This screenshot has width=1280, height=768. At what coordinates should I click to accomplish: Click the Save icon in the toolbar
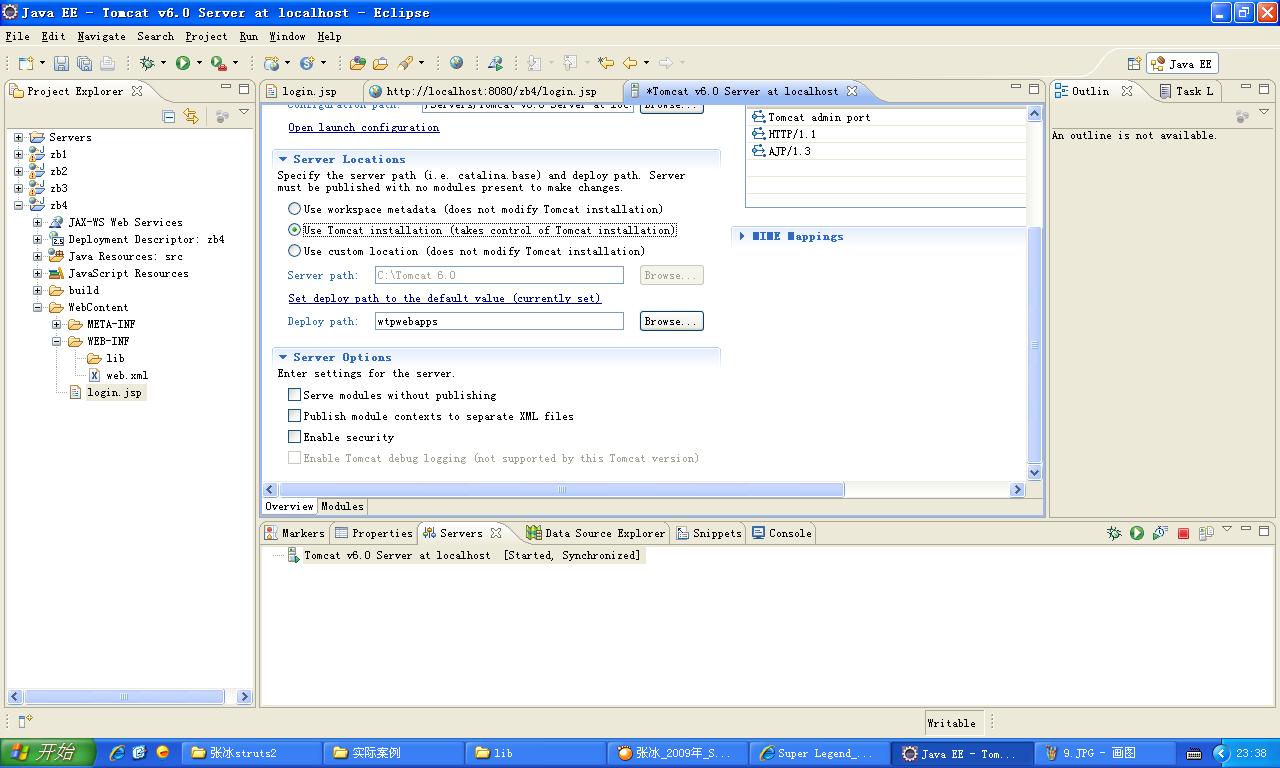(x=61, y=63)
